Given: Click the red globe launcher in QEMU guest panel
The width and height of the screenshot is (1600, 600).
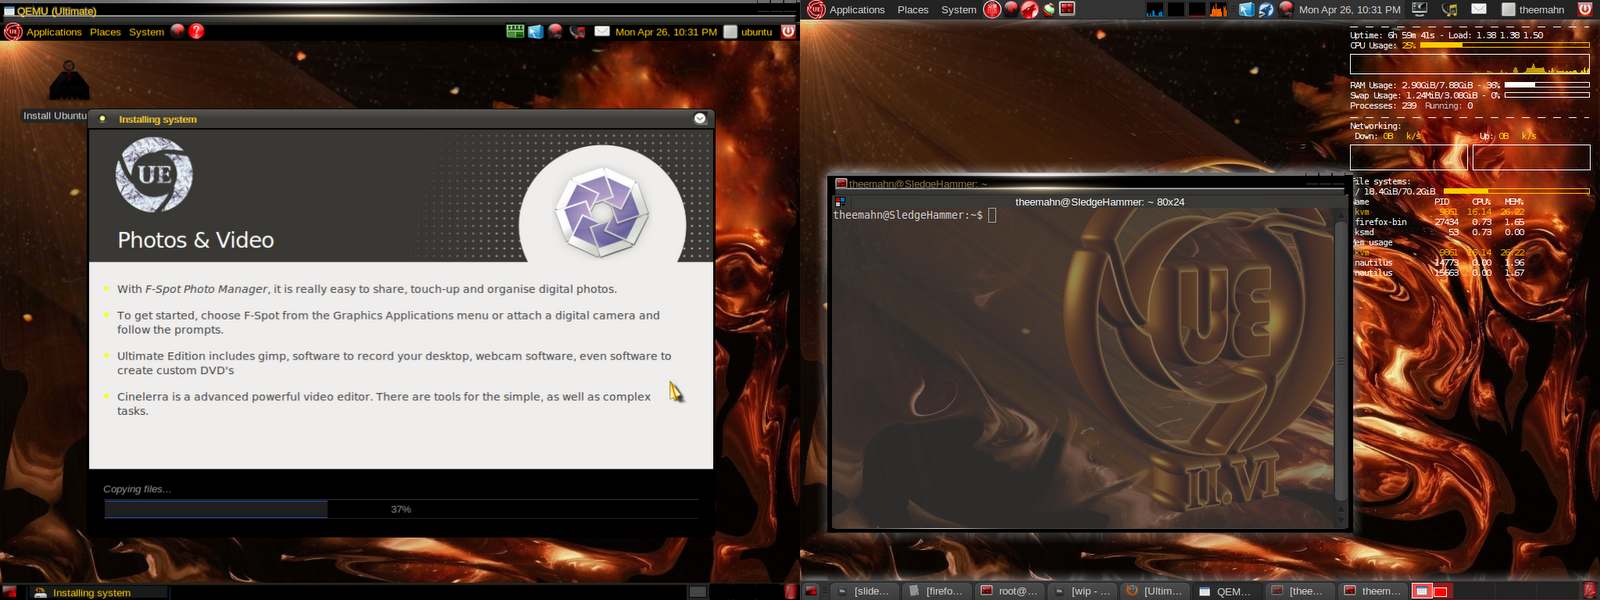Looking at the screenshot, I should 178,30.
